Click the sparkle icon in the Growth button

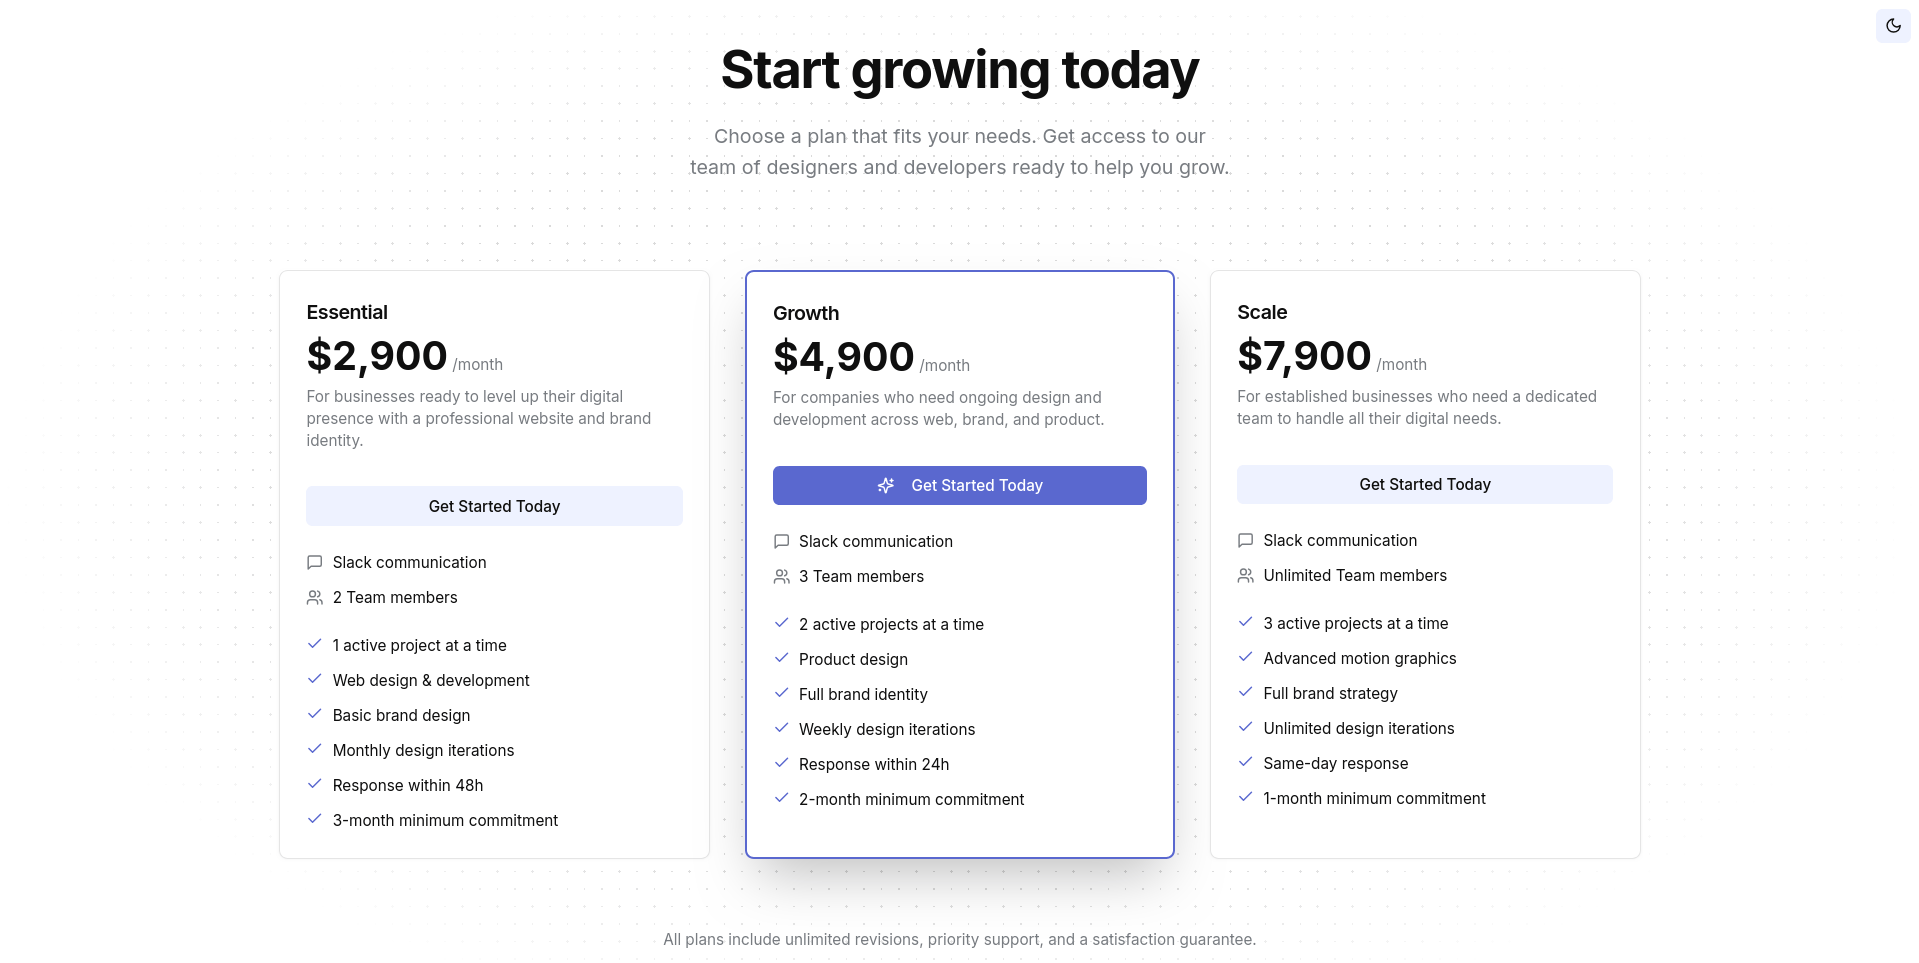click(886, 485)
